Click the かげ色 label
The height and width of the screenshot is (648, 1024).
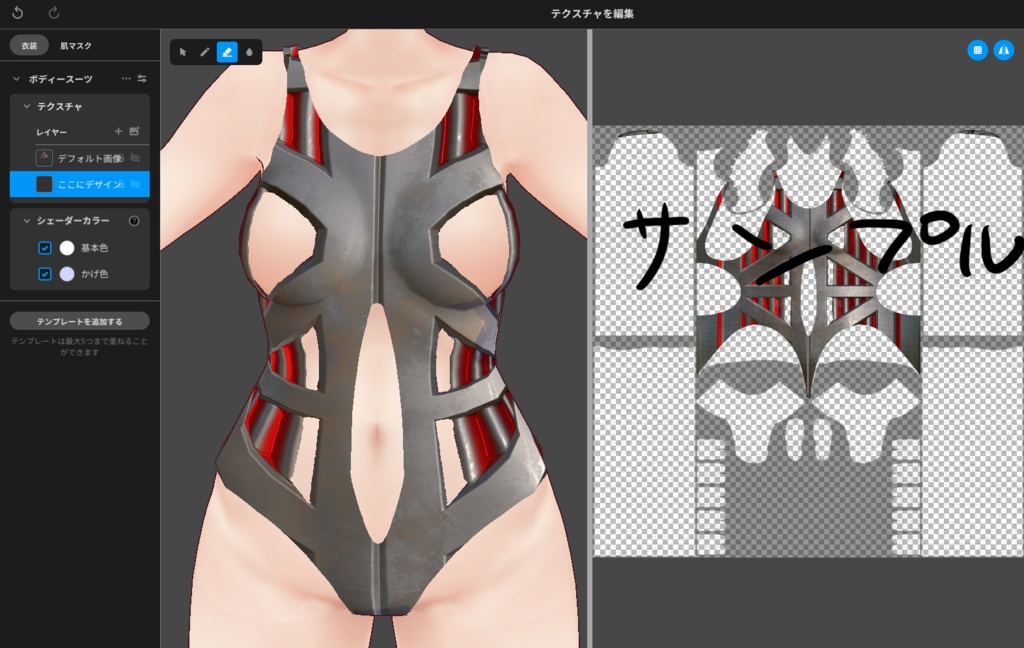pyautogui.click(x=94, y=274)
